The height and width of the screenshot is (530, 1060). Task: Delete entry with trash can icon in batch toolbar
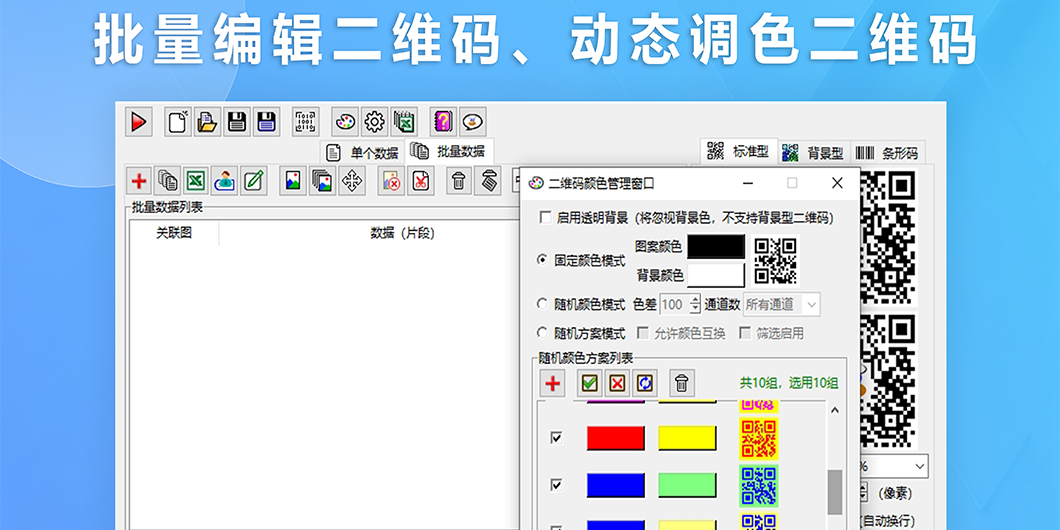459,180
